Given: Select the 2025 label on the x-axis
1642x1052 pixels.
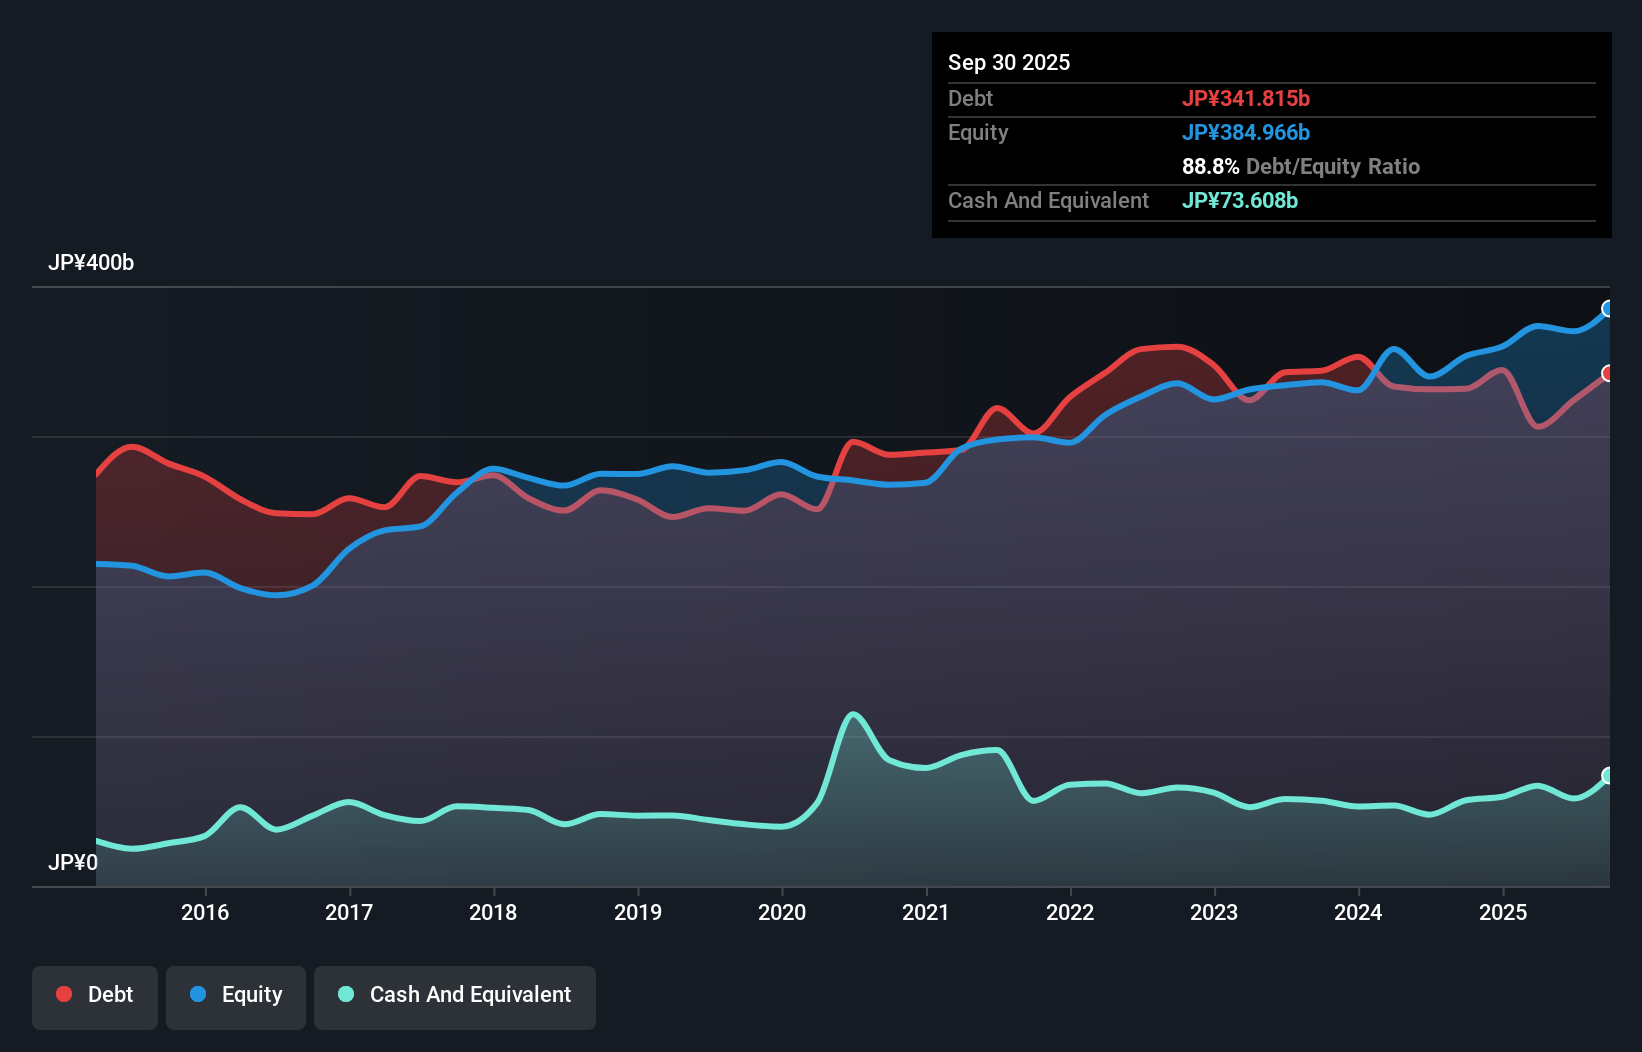Looking at the screenshot, I should coord(1504,912).
